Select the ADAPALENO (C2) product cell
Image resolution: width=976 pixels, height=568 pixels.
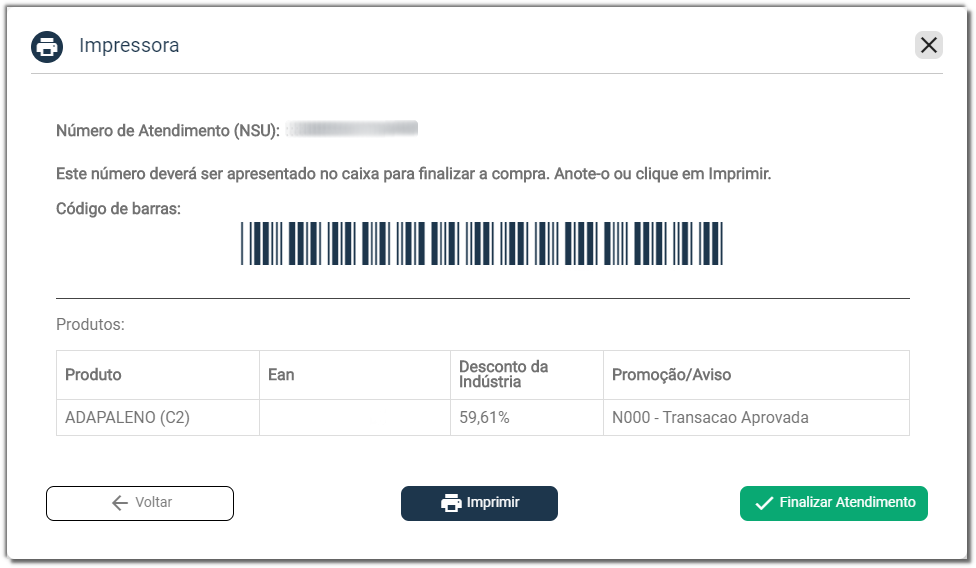point(127,418)
